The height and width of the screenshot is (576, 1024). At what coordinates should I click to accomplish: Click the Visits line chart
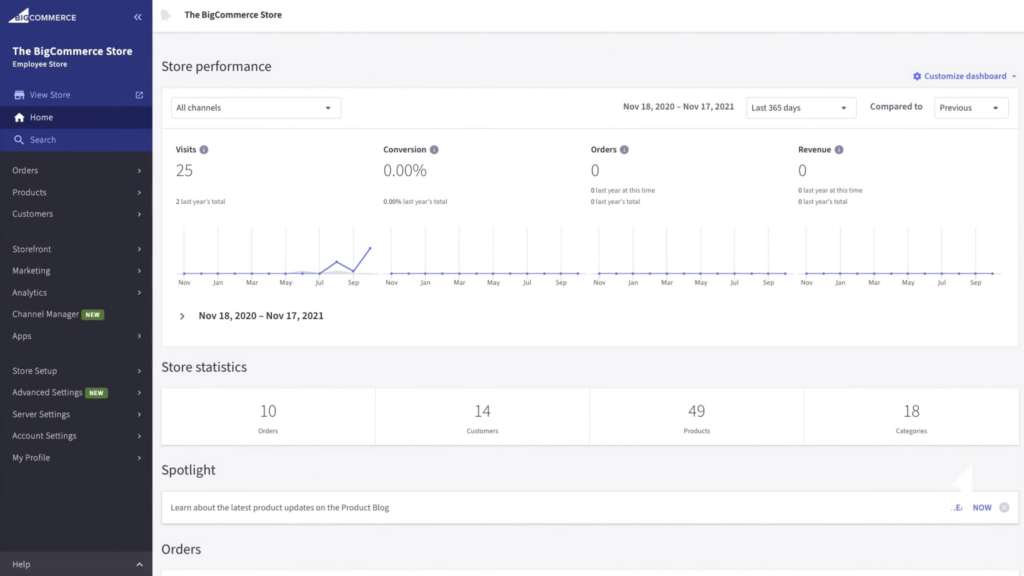pos(278,255)
